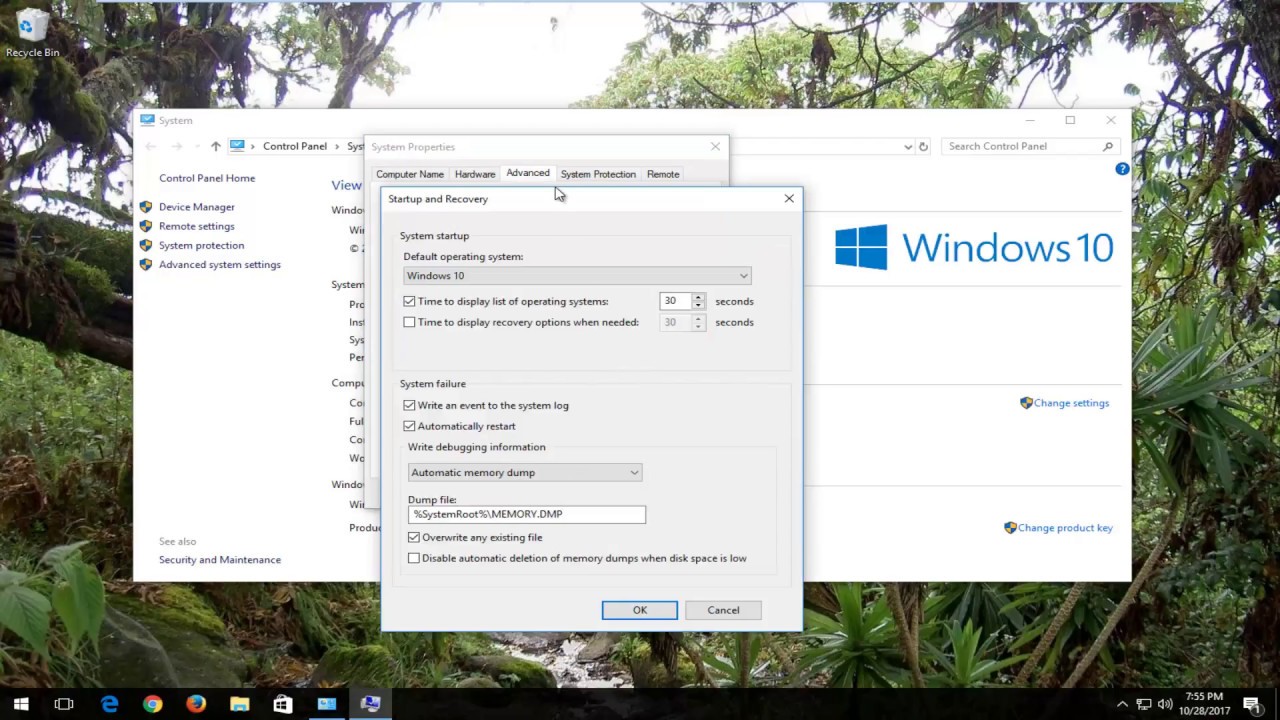Switch to the System Protection tab

tap(598, 174)
